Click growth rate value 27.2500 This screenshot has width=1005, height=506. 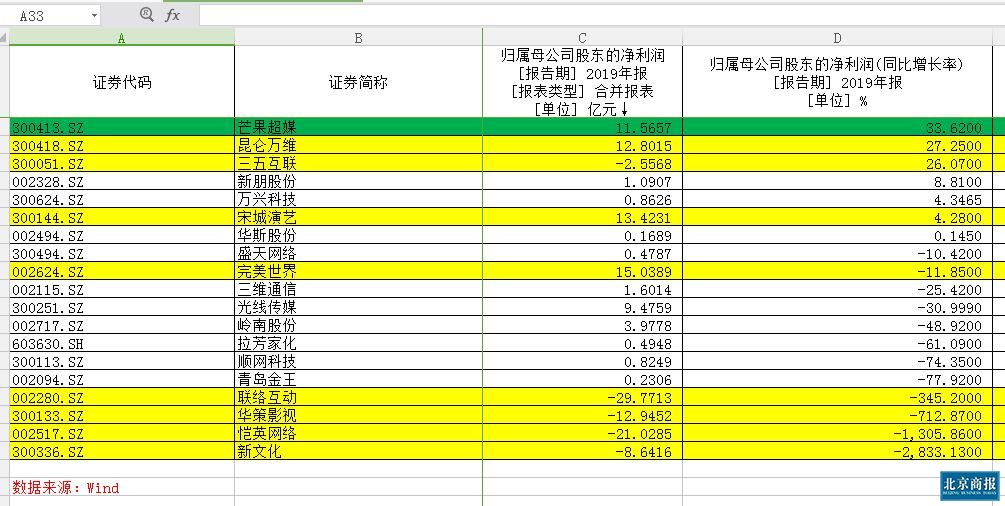[x=837, y=145]
